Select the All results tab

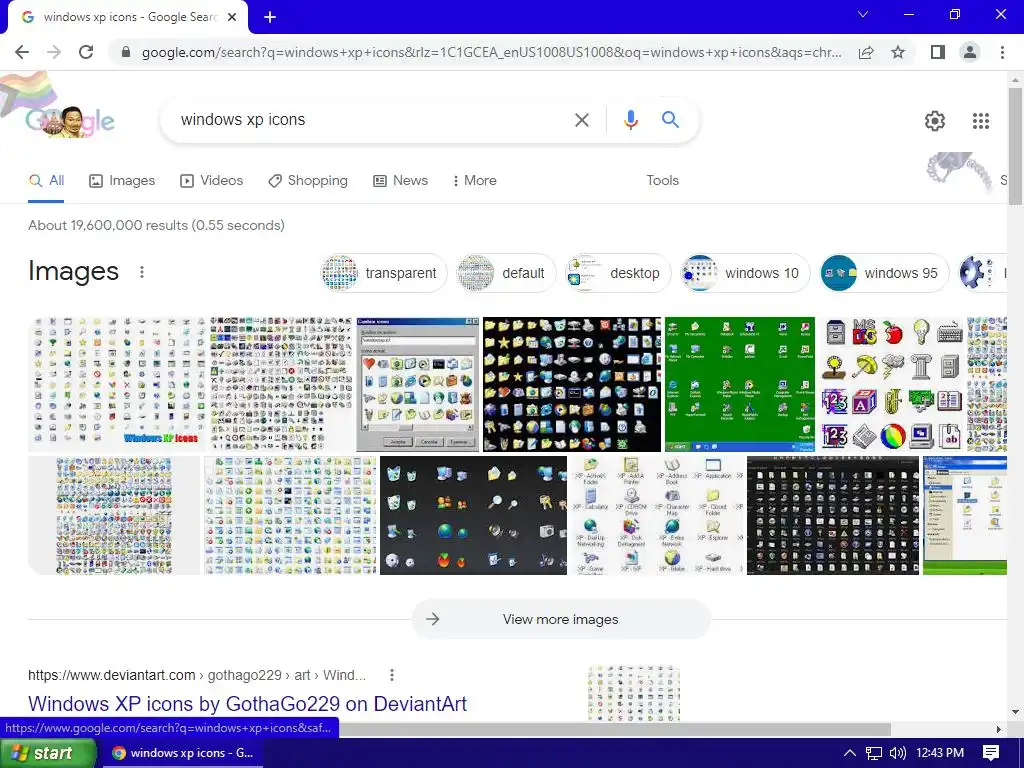(x=46, y=181)
